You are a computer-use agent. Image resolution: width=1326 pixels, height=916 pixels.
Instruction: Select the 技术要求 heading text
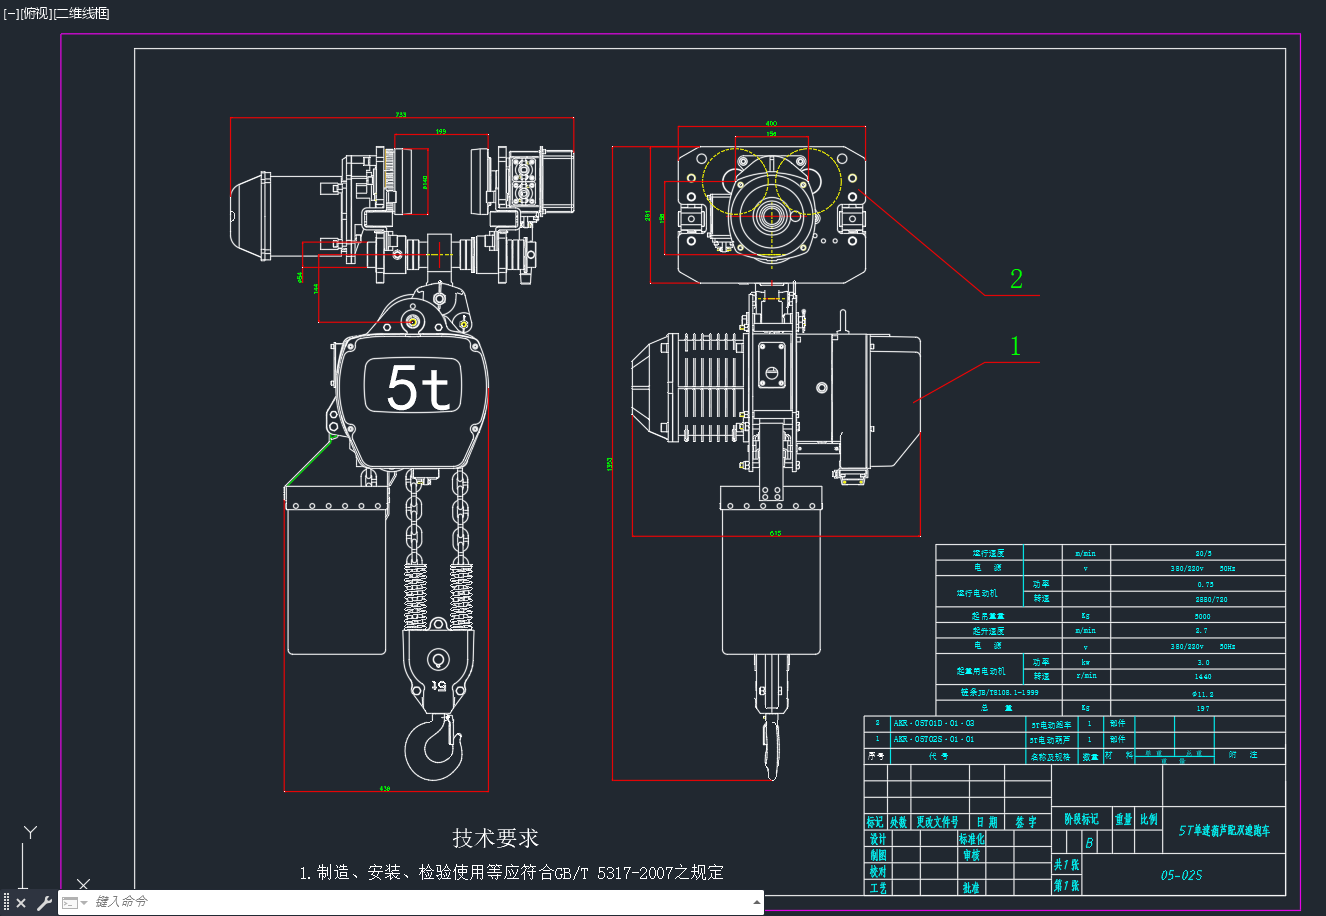(x=495, y=838)
